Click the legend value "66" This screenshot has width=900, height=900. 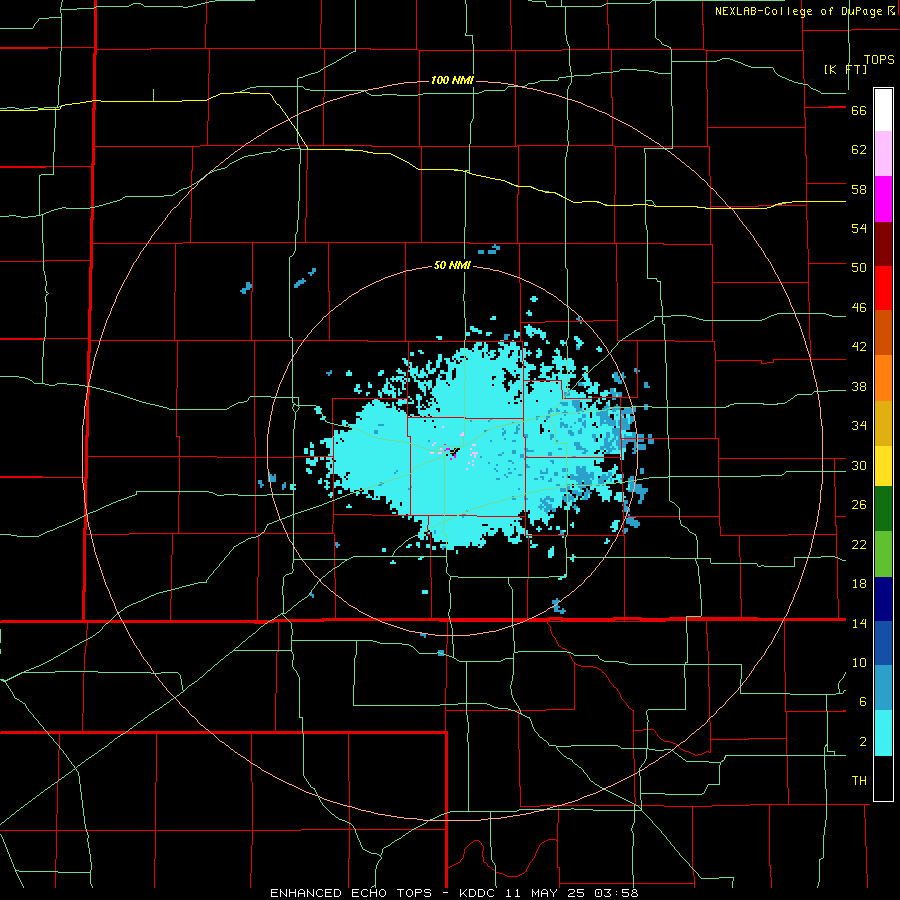point(859,111)
